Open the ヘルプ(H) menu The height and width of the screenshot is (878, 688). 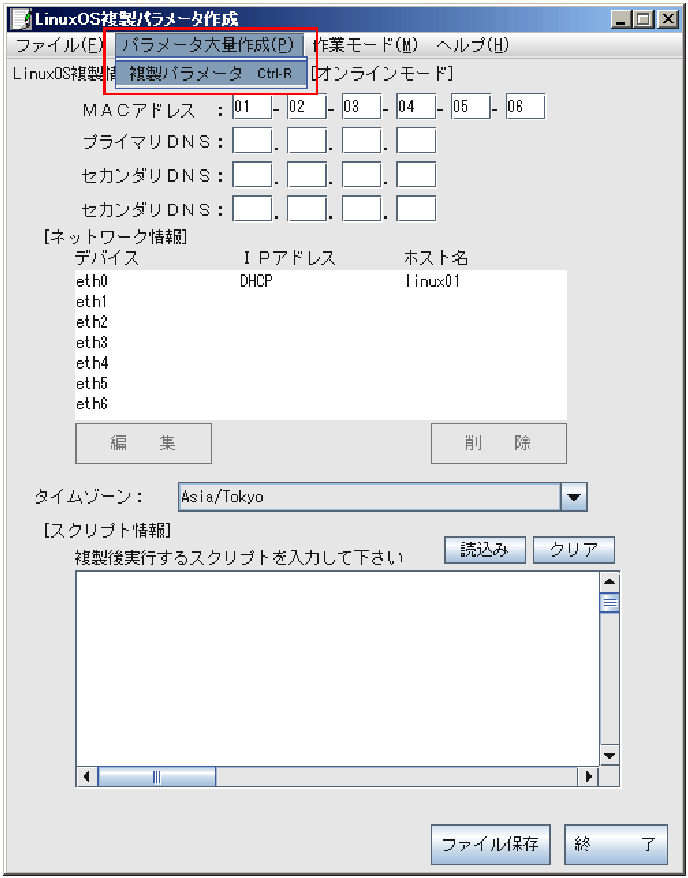tap(472, 45)
